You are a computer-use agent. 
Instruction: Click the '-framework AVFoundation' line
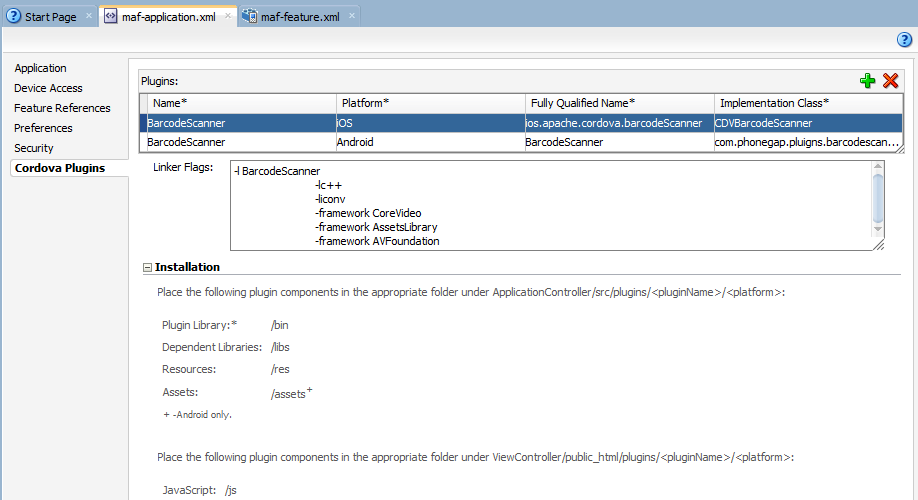click(377, 241)
